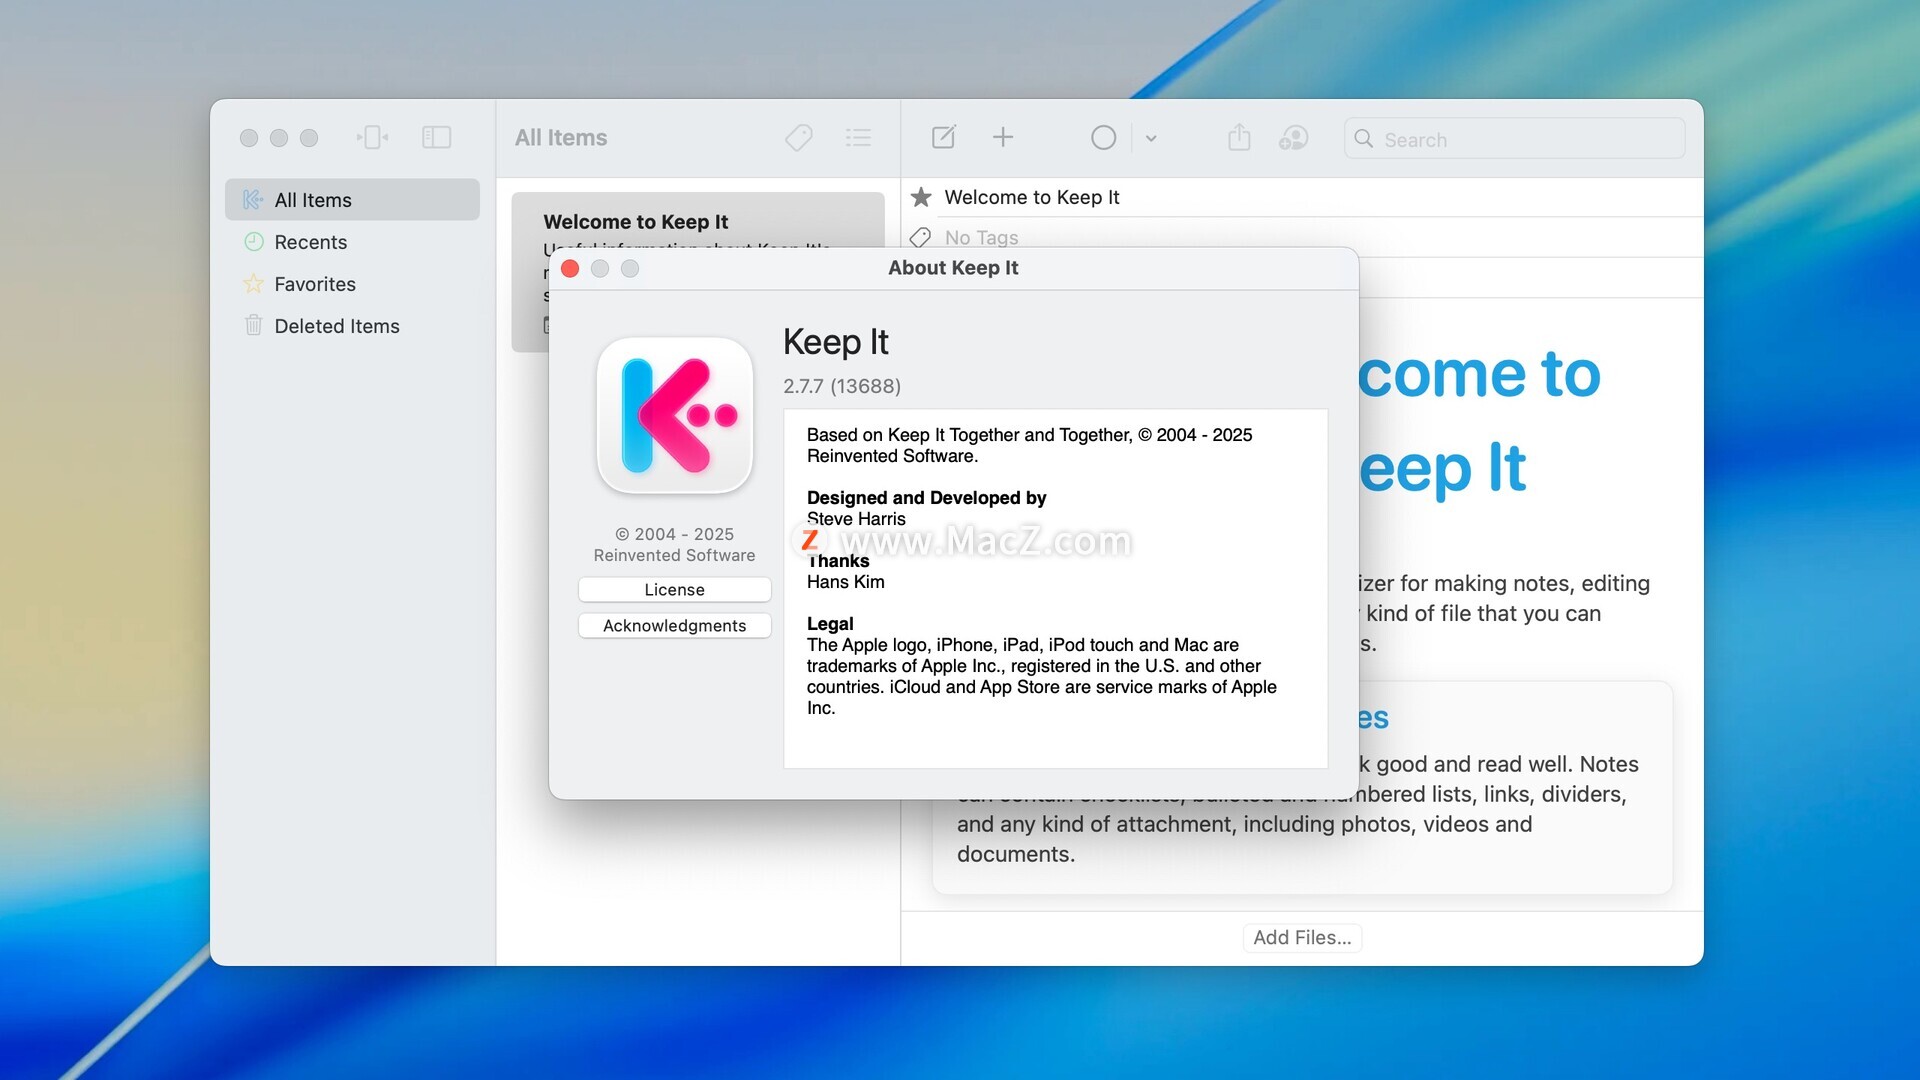Click the share icon in toolbar
The height and width of the screenshot is (1080, 1920).
pyautogui.click(x=1239, y=138)
